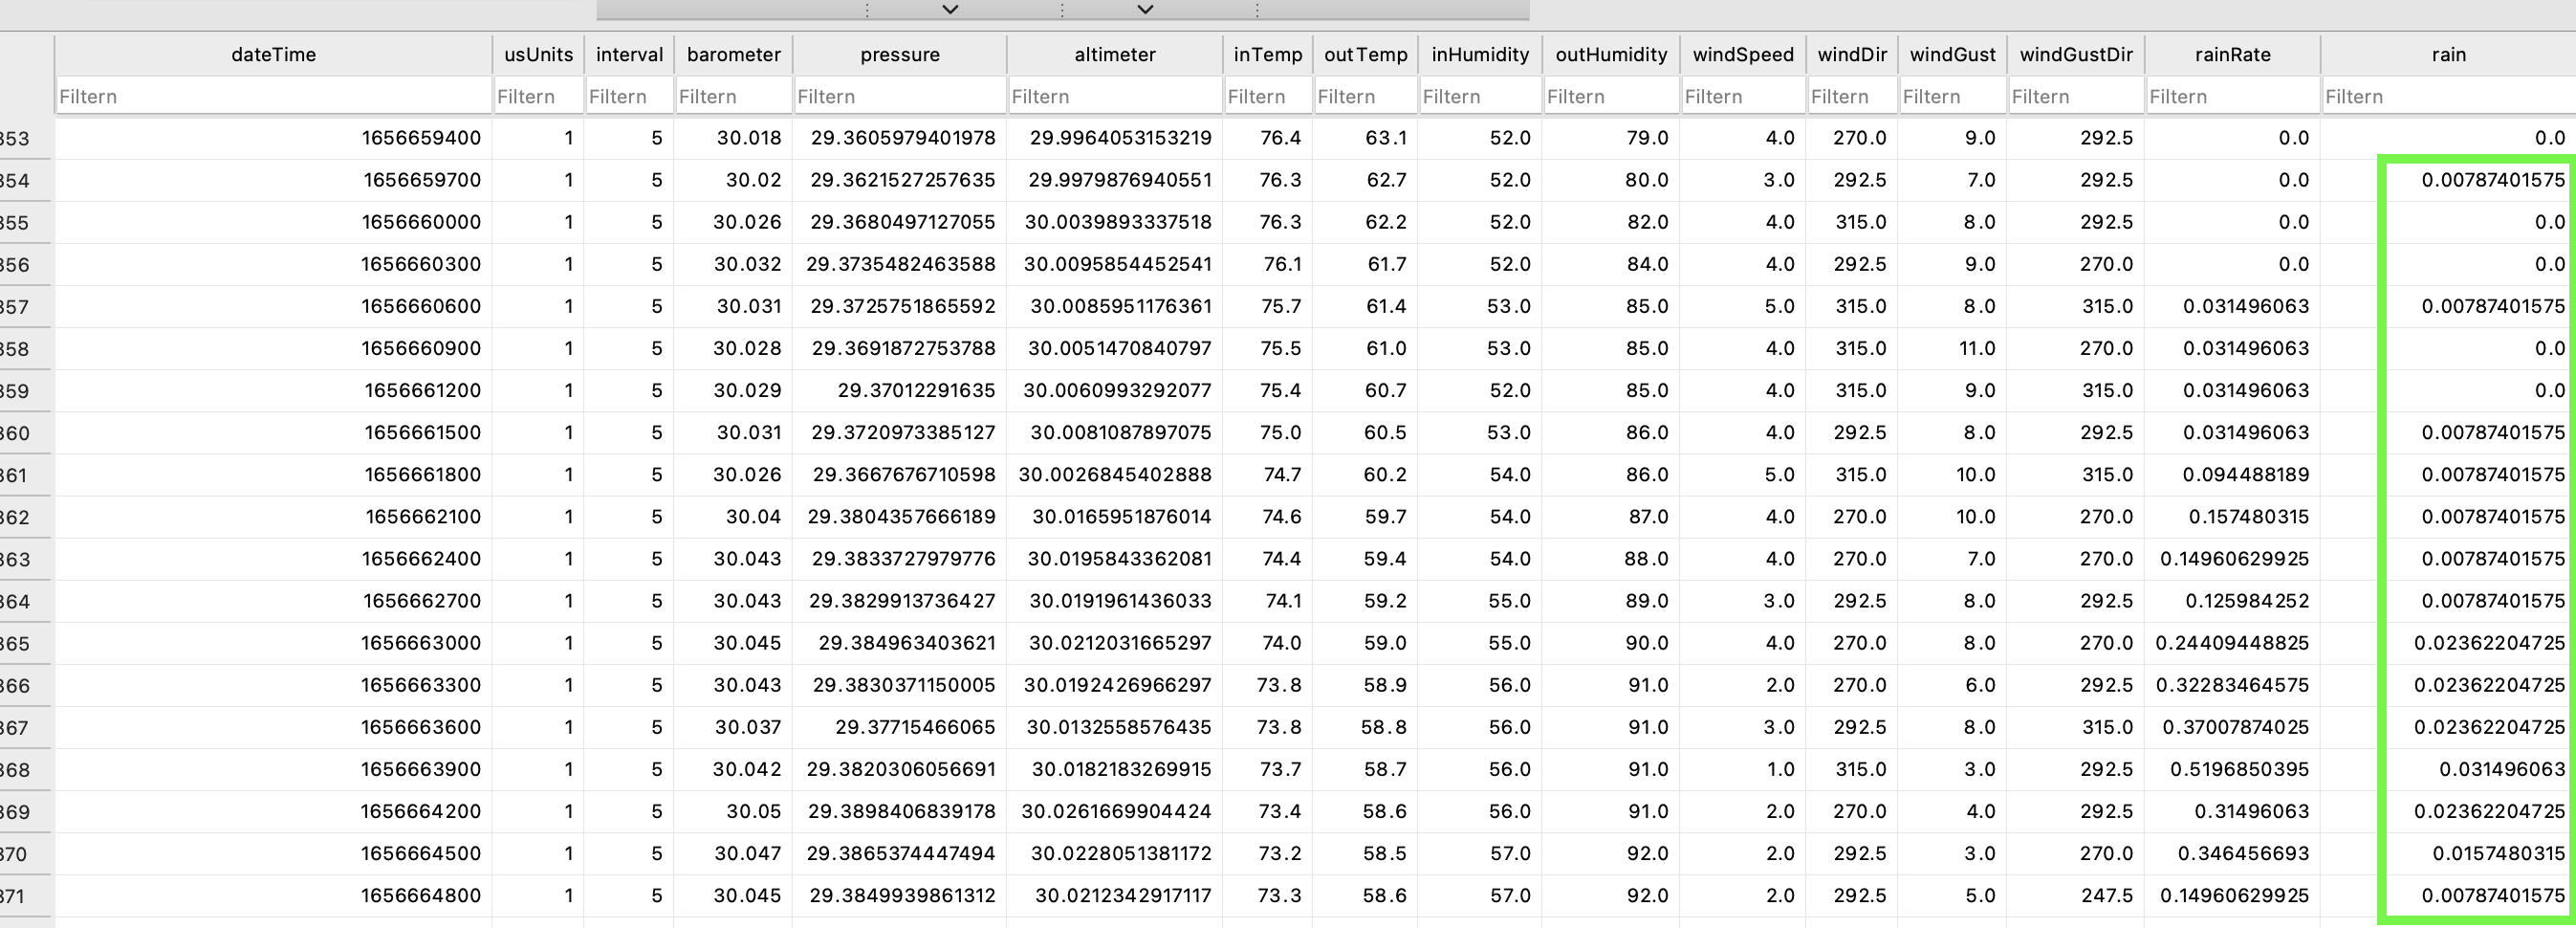Select the inTemp column header
The width and height of the screenshot is (2576, 928).
[x=1268, y=54]
